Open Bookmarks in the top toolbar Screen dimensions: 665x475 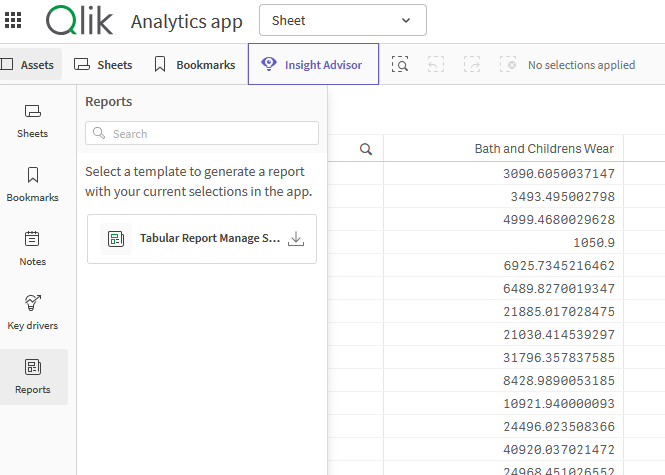(195, 65)
